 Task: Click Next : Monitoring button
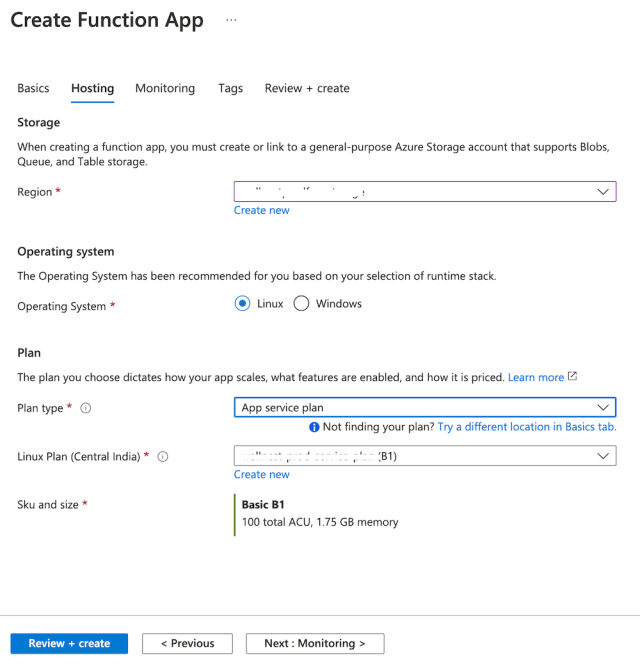tap(315, 643)
